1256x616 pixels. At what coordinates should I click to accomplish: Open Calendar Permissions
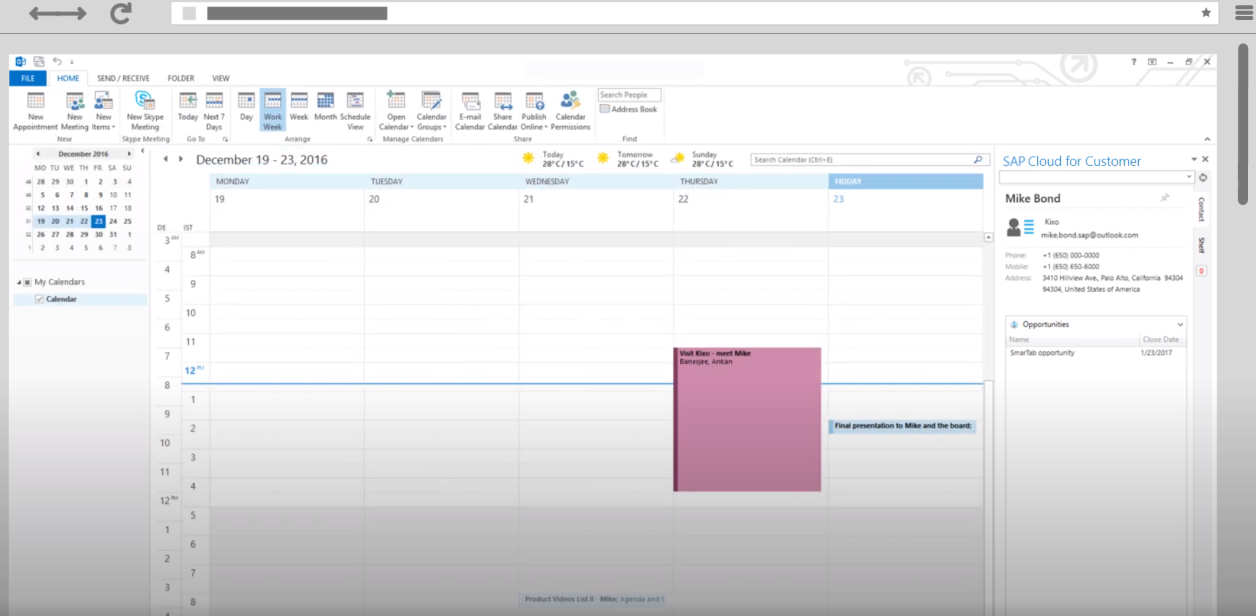click(x=571, y=110)
